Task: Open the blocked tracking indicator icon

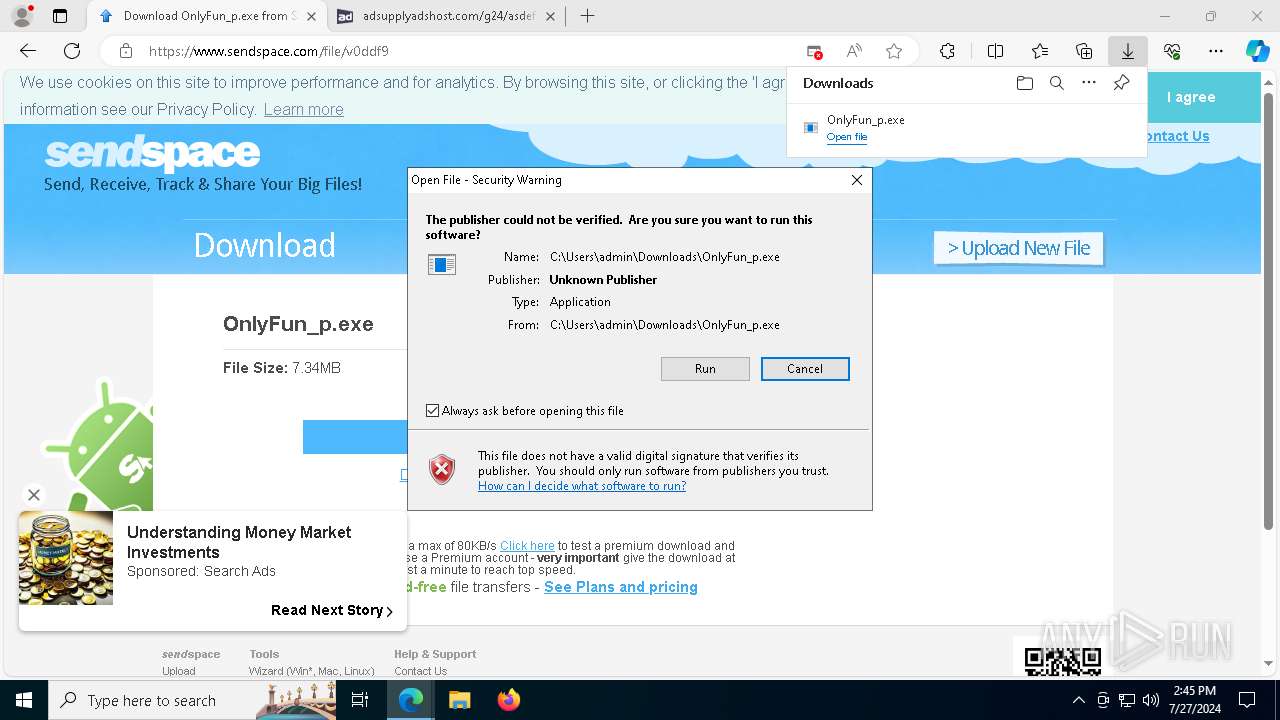Action: pos(815,51)
